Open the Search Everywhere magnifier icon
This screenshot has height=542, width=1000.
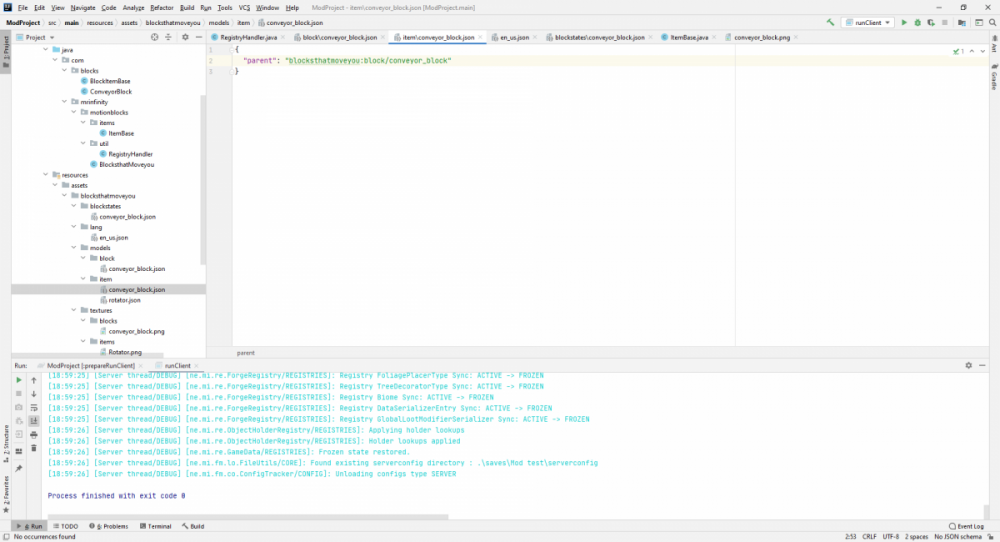992,22
